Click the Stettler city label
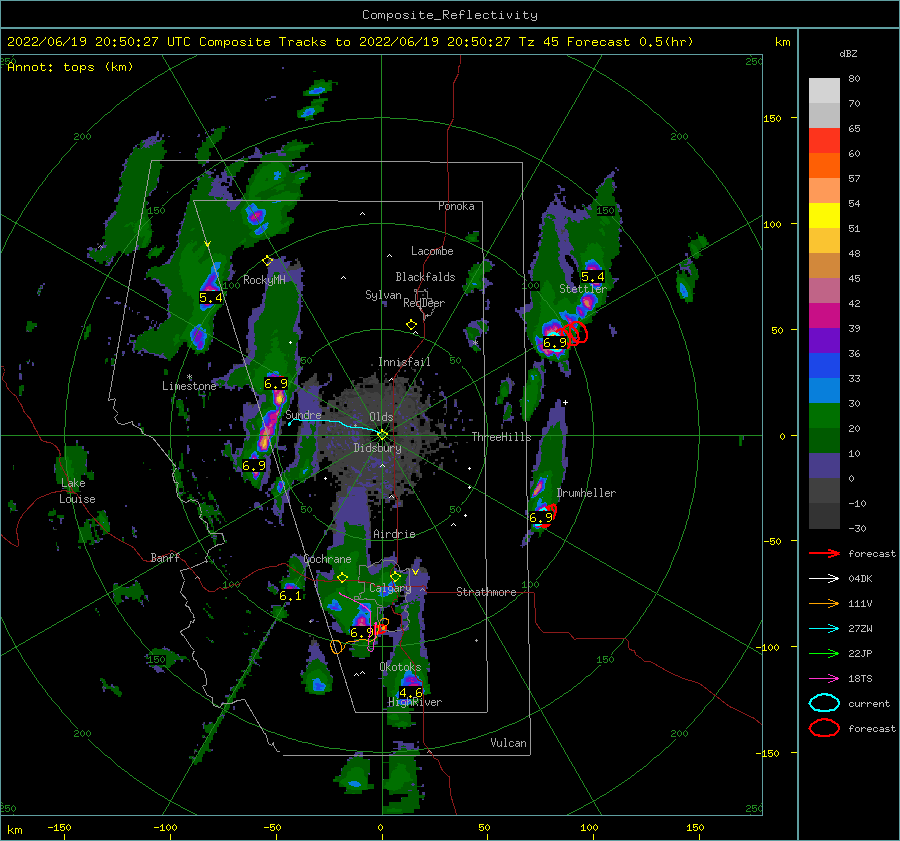The width and height of the screenshot is (900, 841). [x=583, y=289]
